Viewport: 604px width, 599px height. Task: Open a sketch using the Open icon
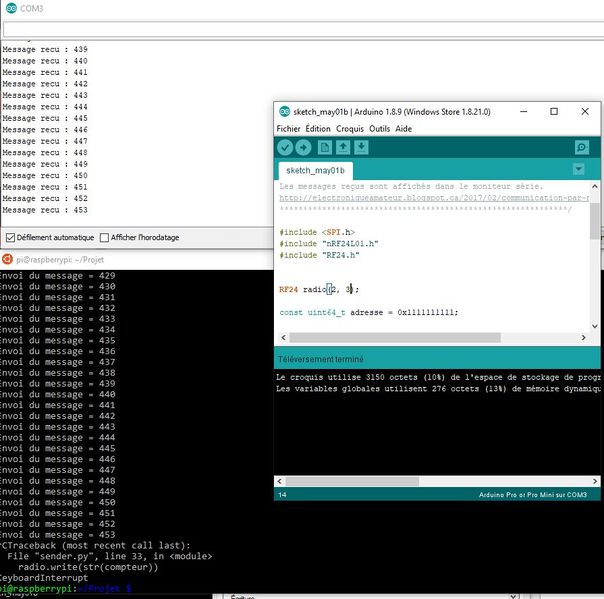click(343, 148)
